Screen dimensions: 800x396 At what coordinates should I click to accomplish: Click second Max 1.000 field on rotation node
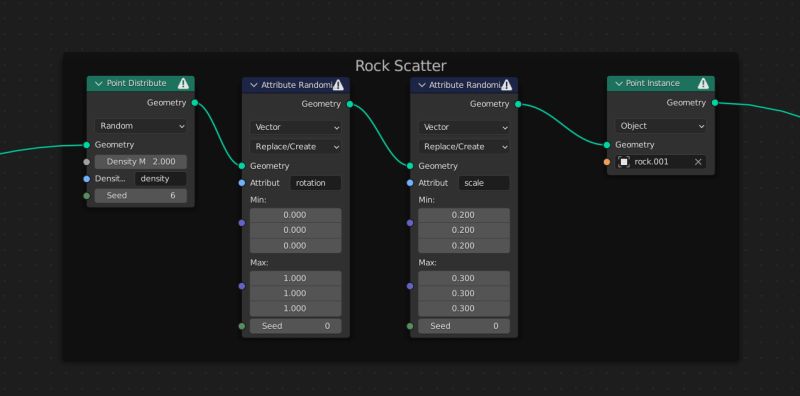tap(295, 293)
